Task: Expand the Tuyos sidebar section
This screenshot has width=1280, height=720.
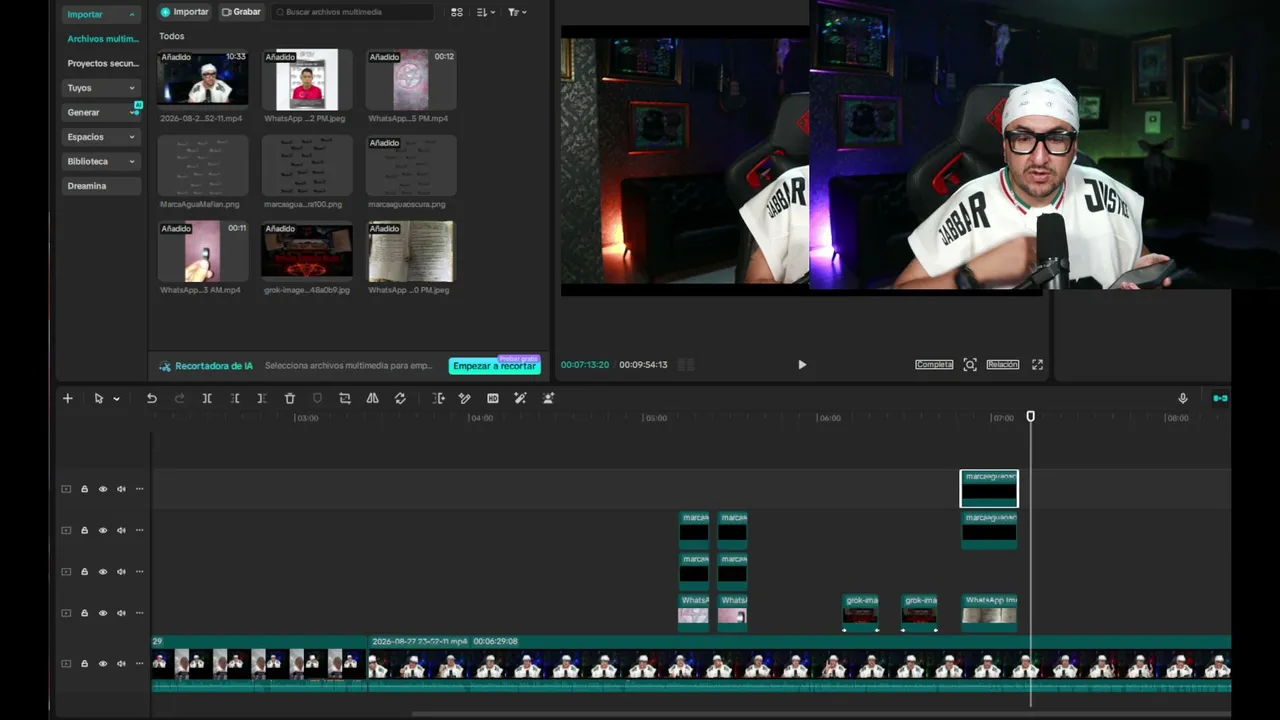Action: 132,88
